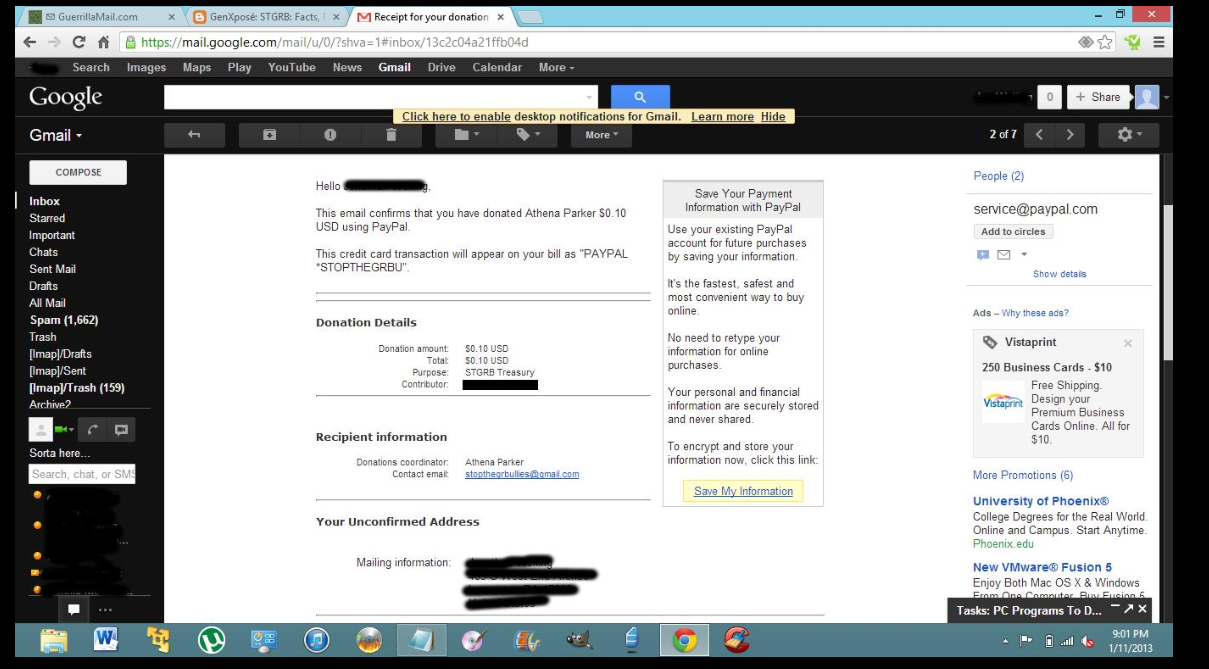Go to the newer message arrow
Screen dimensions: 1209x669
[x=1039, y=135]
